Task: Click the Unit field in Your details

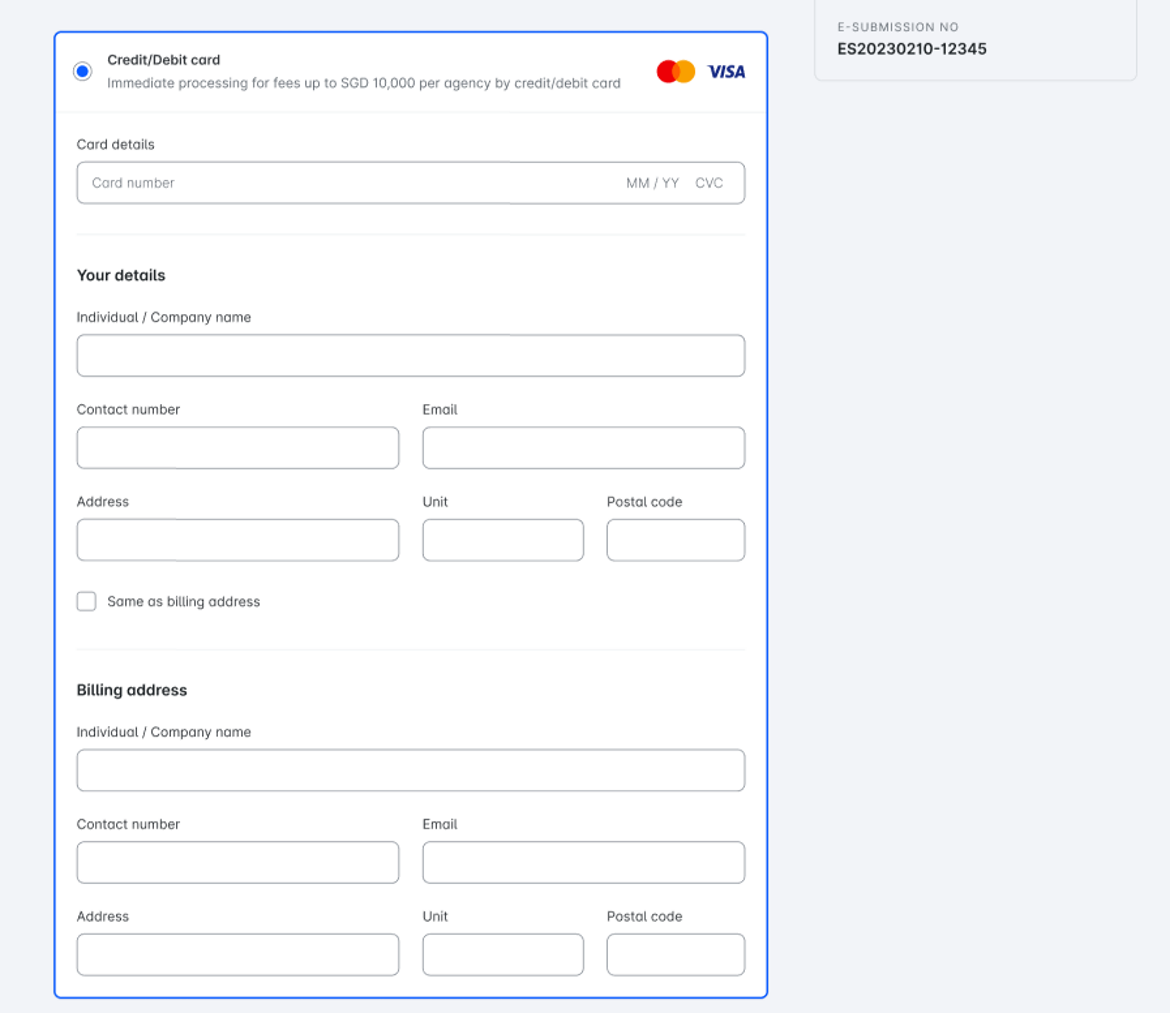Action: pos(502,540)
